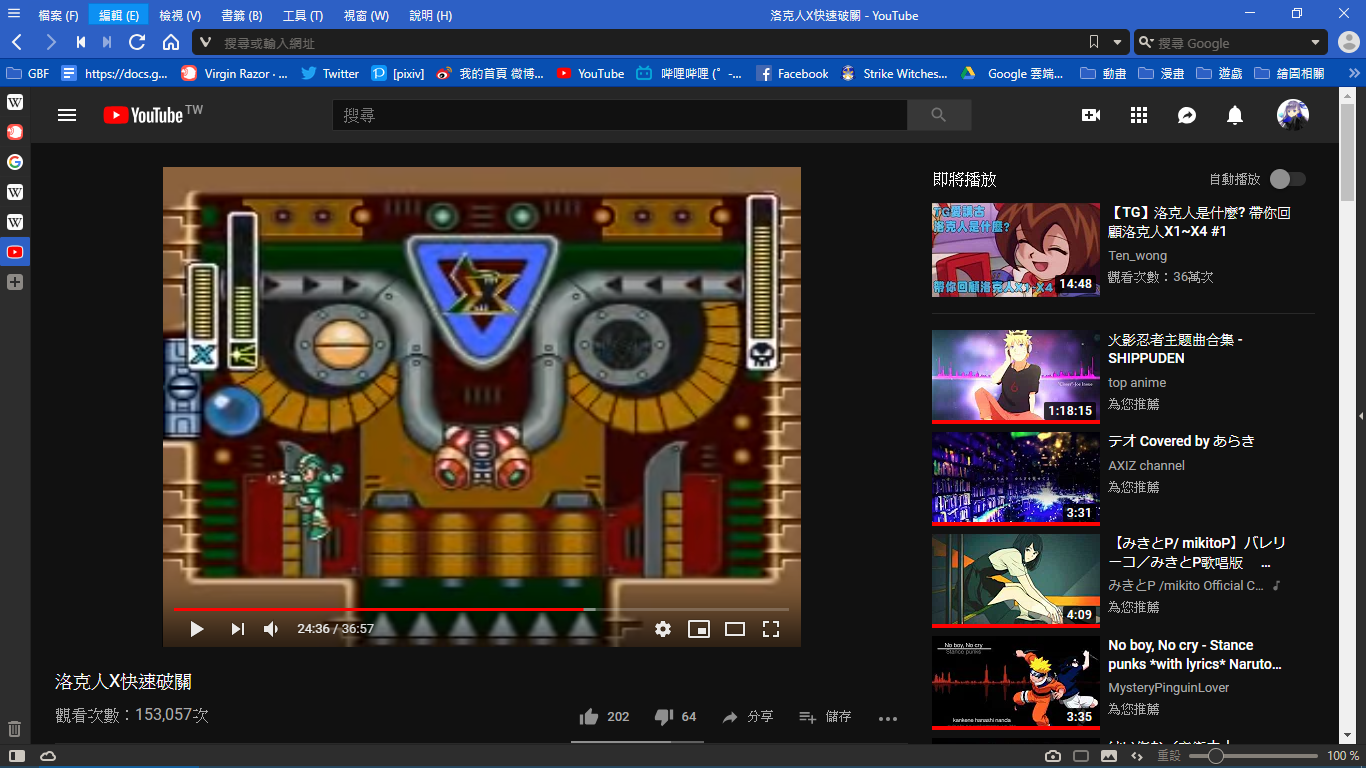Like the video with thumbs up
The height and width of the screenshot is (768, 1366).
[604, 717]
